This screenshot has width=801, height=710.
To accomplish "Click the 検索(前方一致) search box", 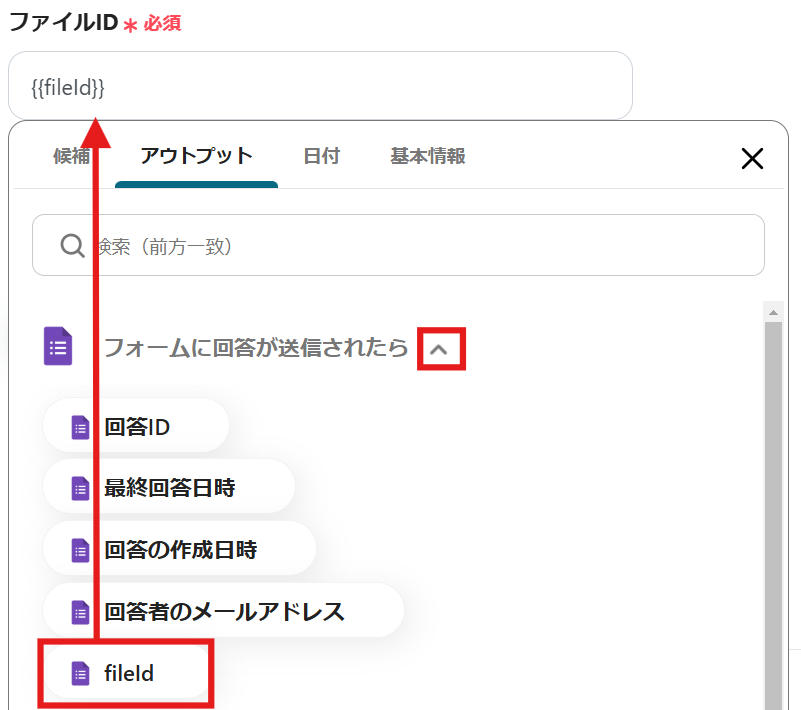I will pyautogui.click(x=398, y=245).
